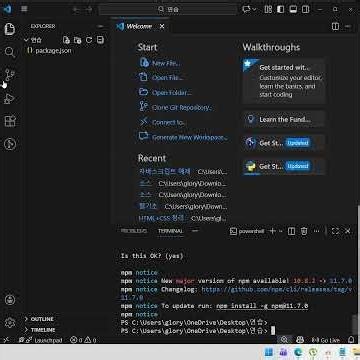This screenshot has width=360, height=360.
Task: Switch to the PROBLEMS panel tab
Action: point(133,231)
